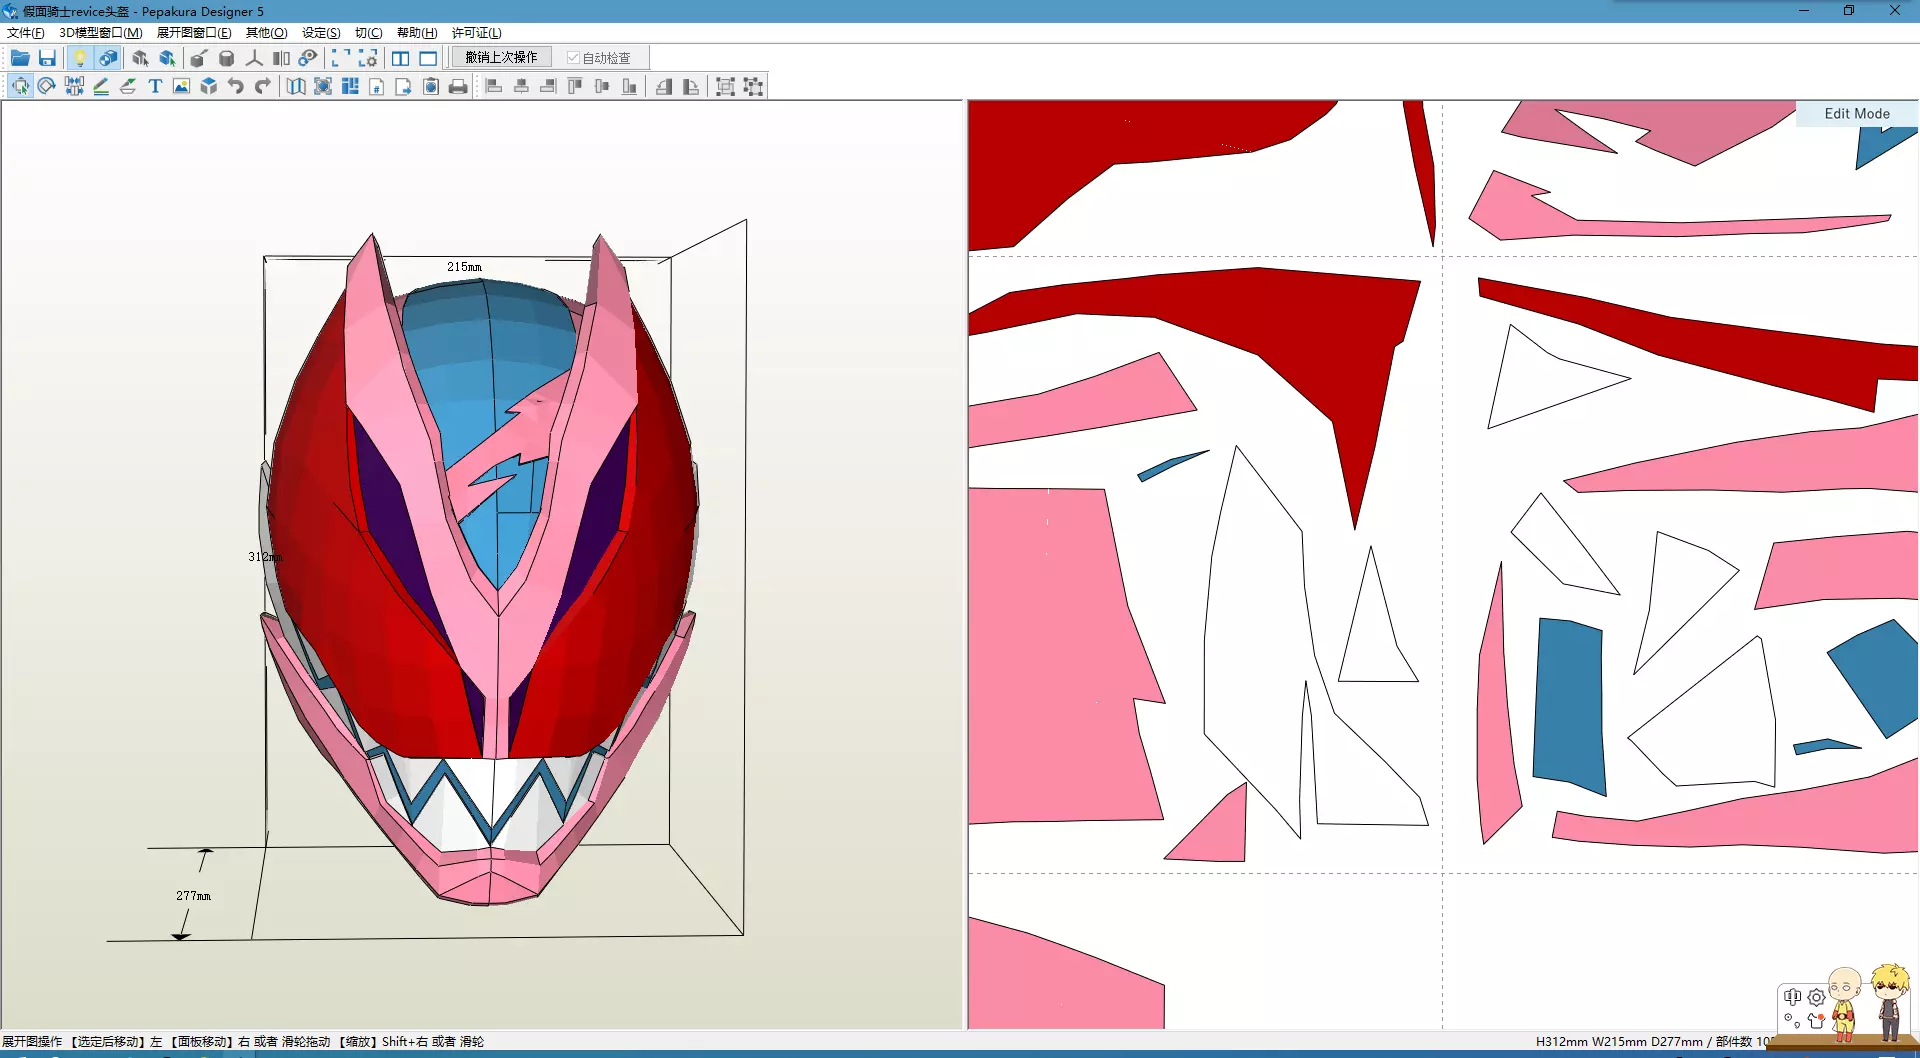The height and width of the screenshot is (1058, 1920).
Task: Click the blue-top 3D cube icon
Action: click(x=208, y=86)
